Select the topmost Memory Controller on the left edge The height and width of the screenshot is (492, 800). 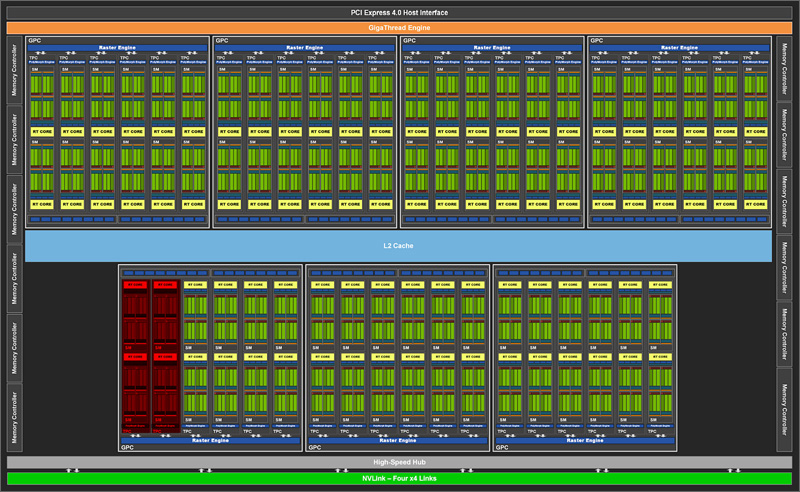tap(14, 69)
